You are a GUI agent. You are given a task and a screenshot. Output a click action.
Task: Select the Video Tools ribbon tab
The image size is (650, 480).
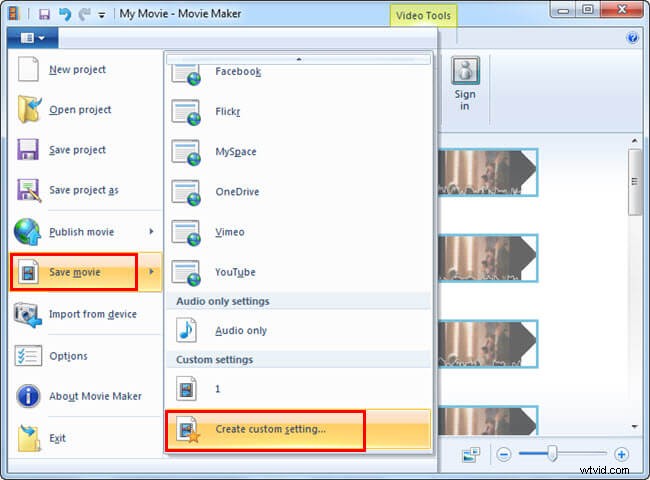[x=423, y=16]
